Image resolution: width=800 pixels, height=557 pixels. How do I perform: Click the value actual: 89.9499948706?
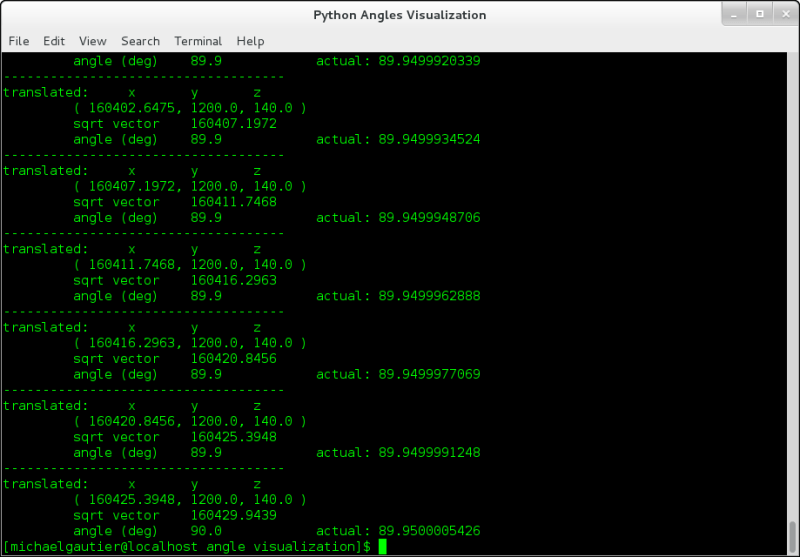point(398,218)
